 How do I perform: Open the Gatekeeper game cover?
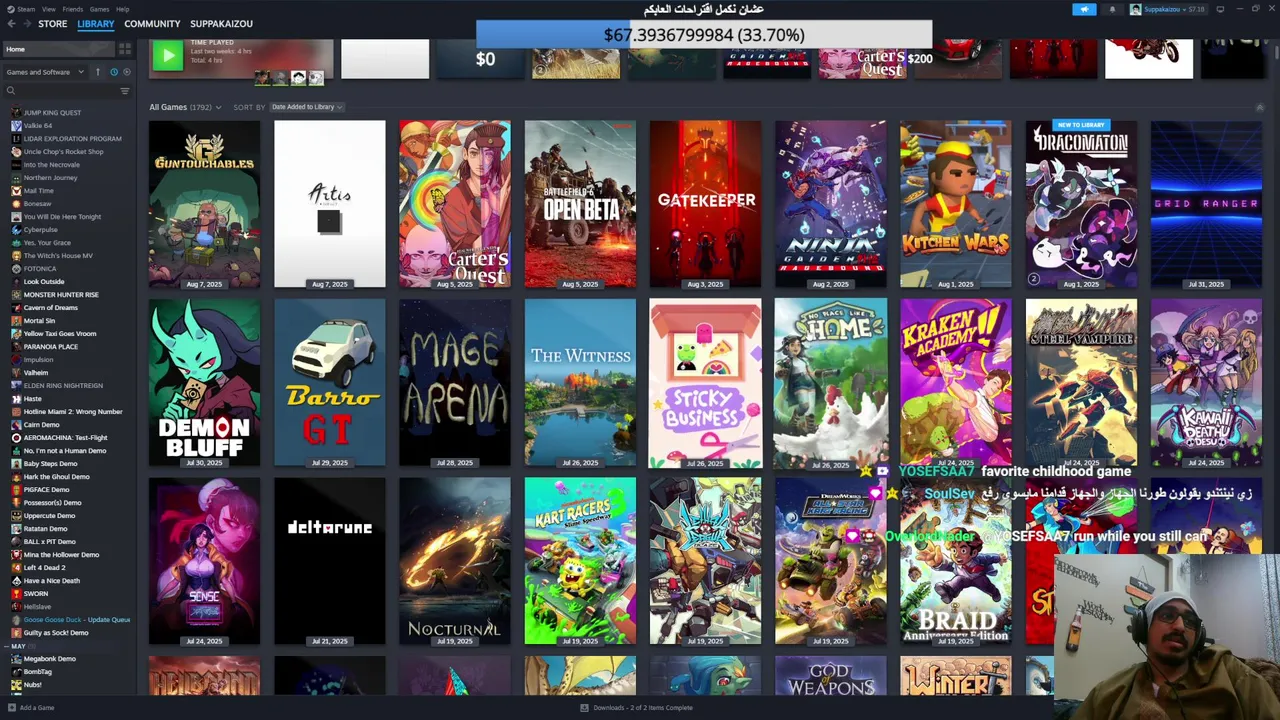(x=705, y=204)
